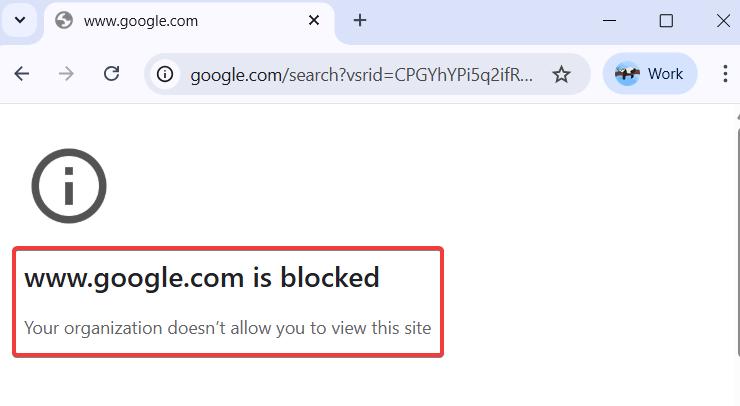Open the Work profile button

650,74
